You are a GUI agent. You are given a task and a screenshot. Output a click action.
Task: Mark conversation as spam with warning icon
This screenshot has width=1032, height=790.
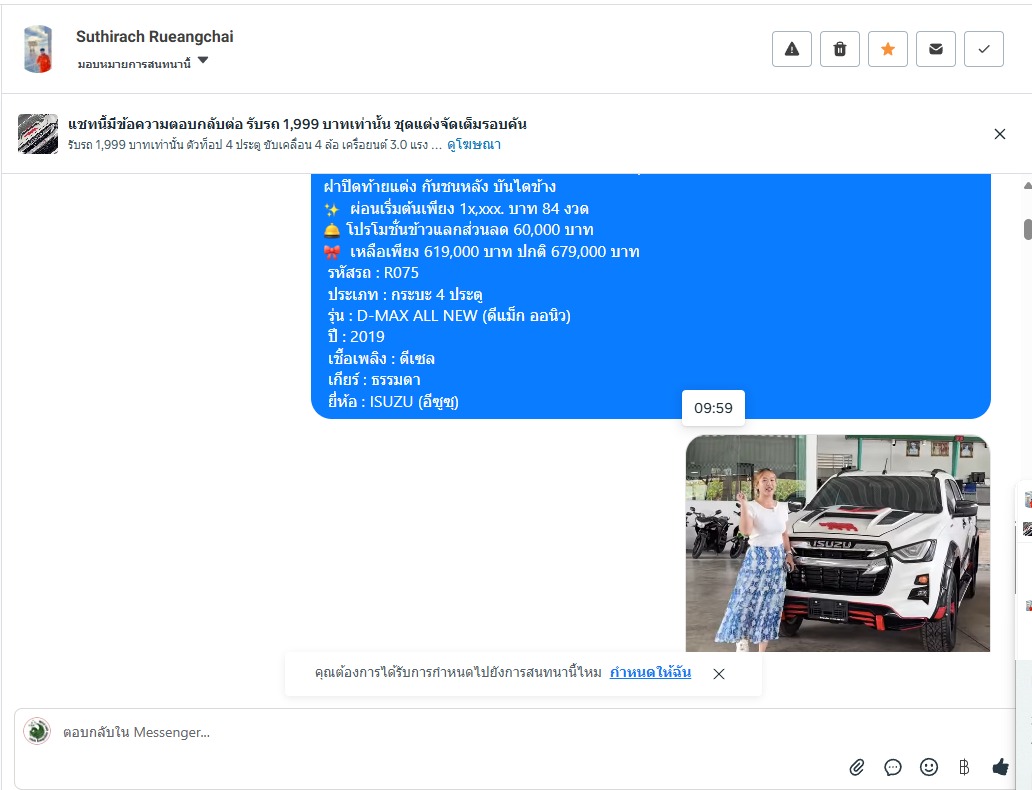792,49
